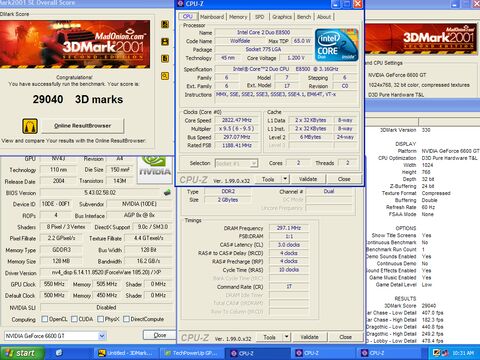Click the Rated FSB value field
Viewport: 480px width, 360px height.
tap(237, 145)
